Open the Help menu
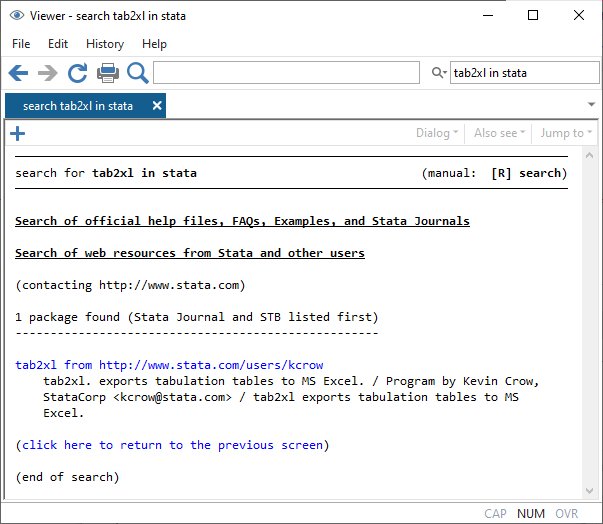This screenshot has width=603, height=524. point(154,44)
